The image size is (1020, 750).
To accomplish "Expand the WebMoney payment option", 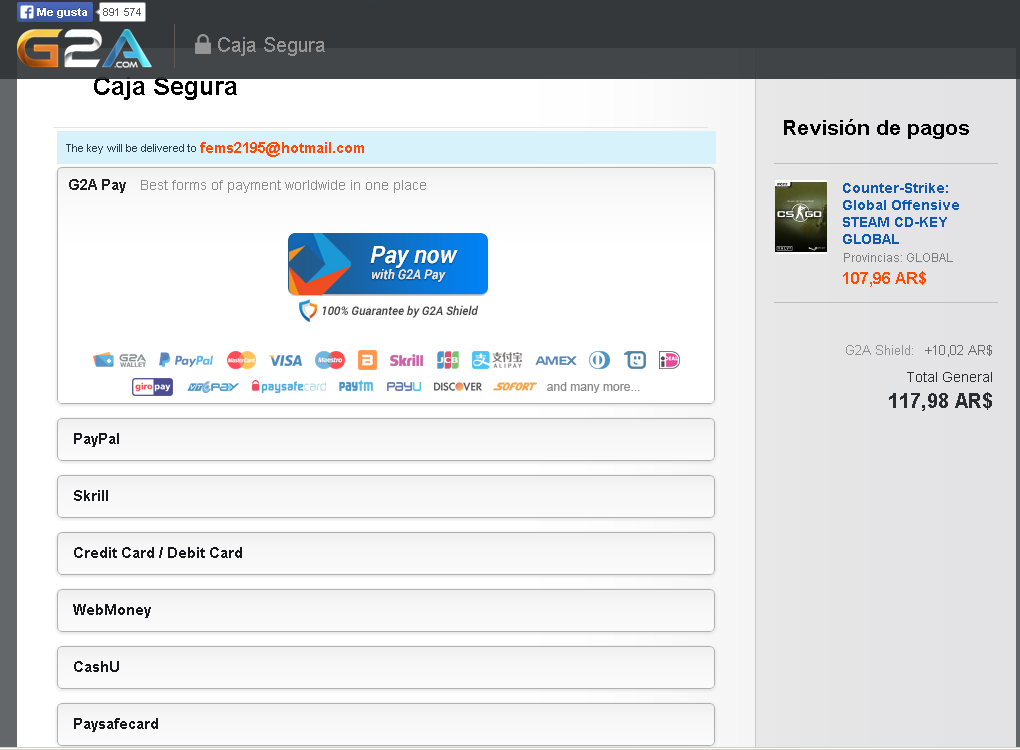I will pyautogui.click(x=386, y=610).
